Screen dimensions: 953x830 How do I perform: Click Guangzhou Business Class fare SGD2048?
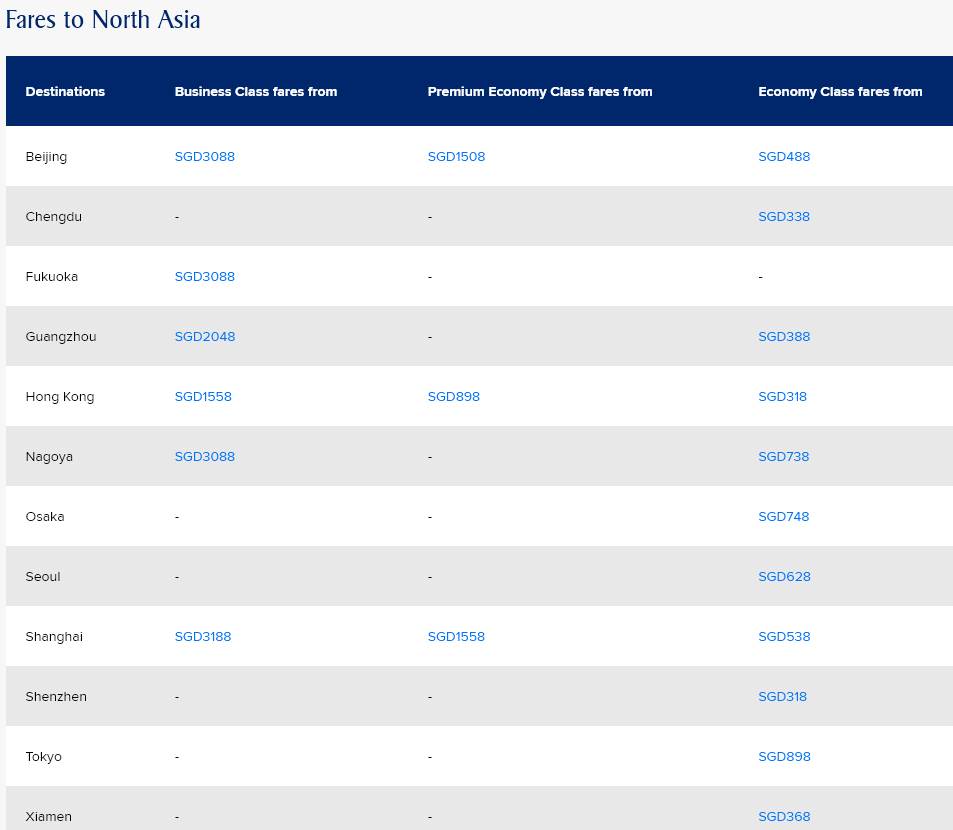pos(204,337)
